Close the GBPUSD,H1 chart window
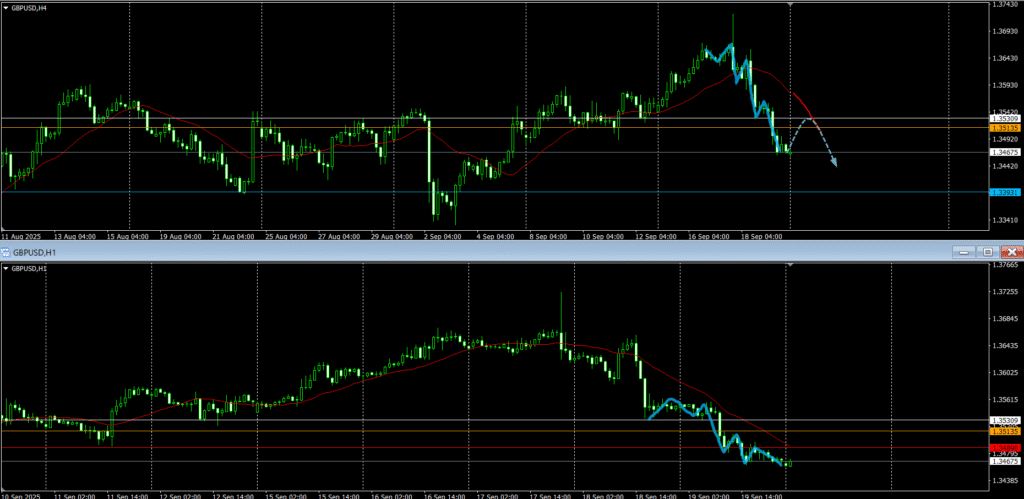This screenshot has width=1024, height=499. (x=1011, y=252)
